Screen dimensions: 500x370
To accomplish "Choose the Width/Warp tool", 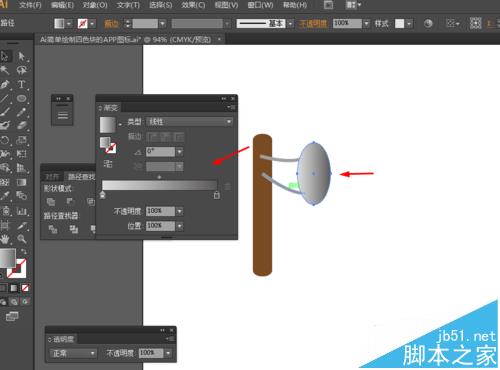I will [x=5, y=154].
